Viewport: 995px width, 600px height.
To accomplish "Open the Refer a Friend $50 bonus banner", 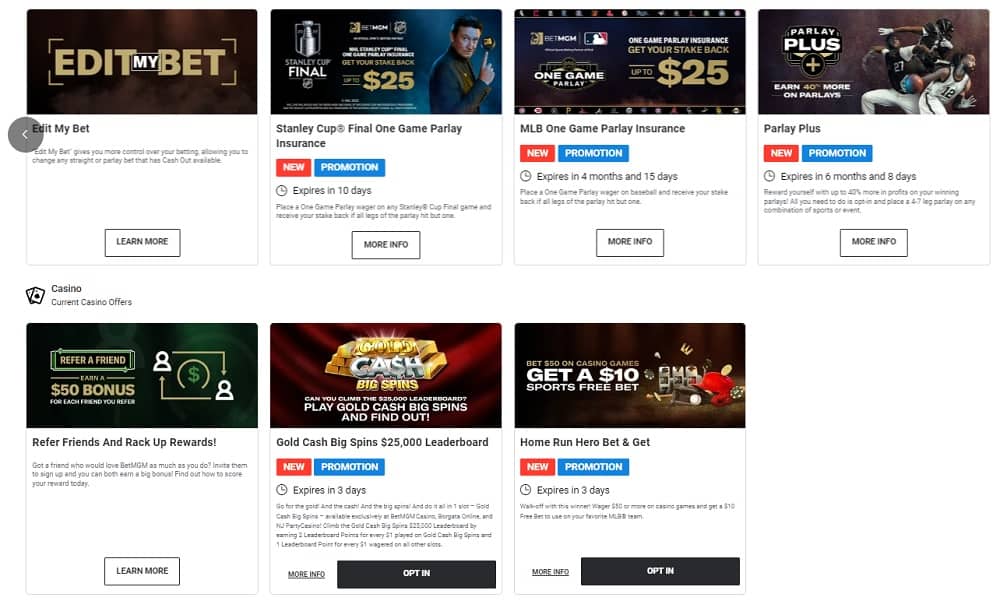I will coord(142,375).
